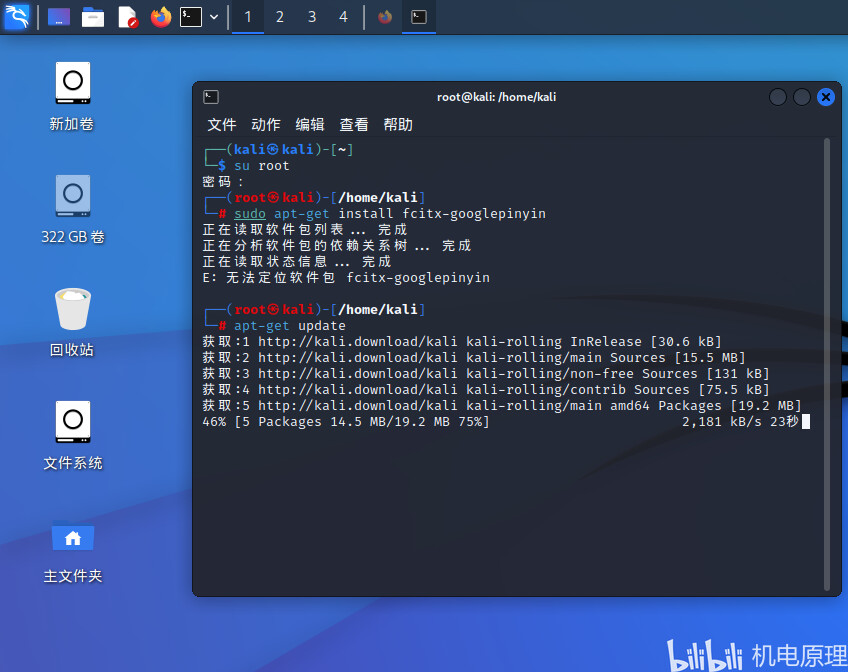Click the 'main amd64 Packages' output line

point(502,406)
